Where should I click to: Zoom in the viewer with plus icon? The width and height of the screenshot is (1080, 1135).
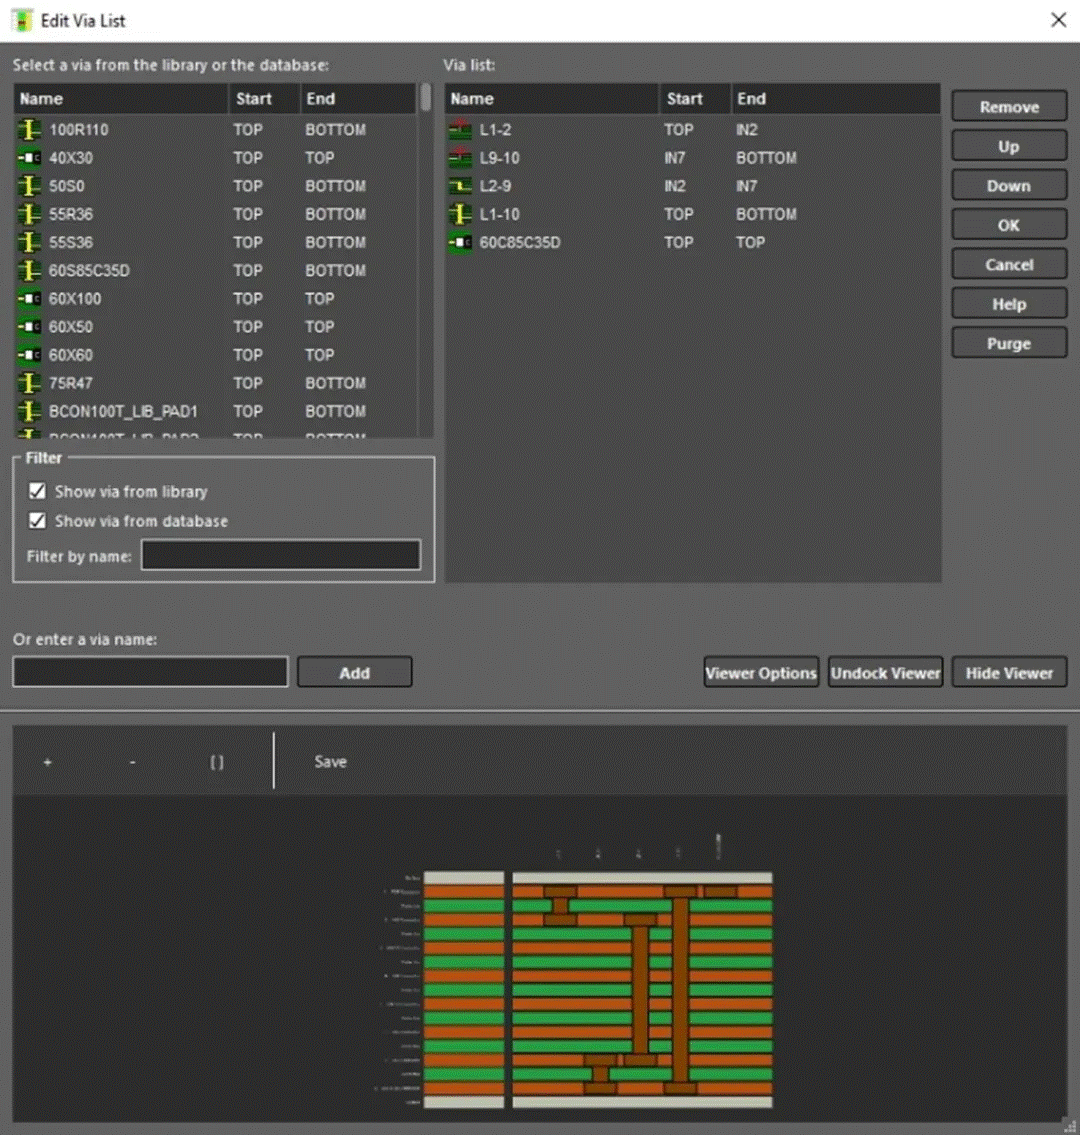47,762
